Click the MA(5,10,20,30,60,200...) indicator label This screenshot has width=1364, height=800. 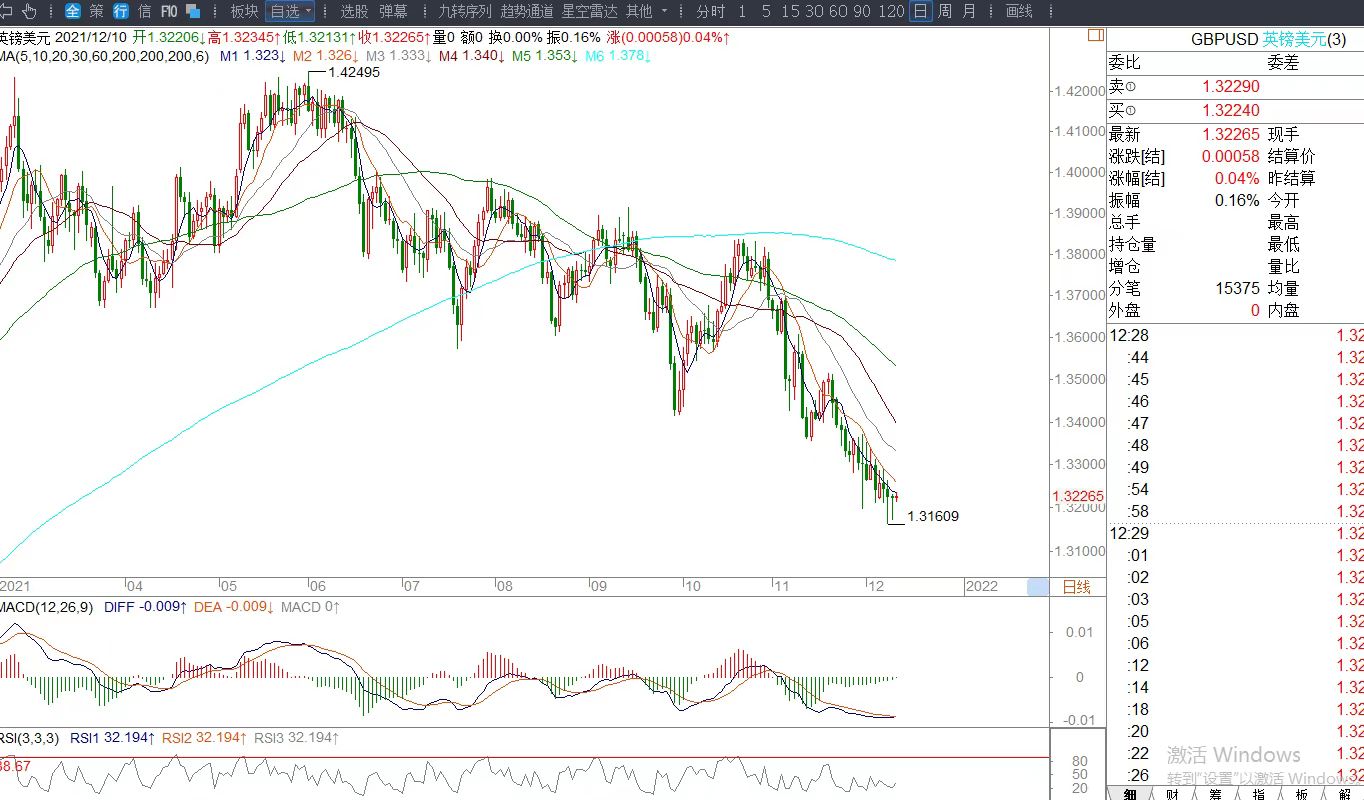tap(104, 56)
